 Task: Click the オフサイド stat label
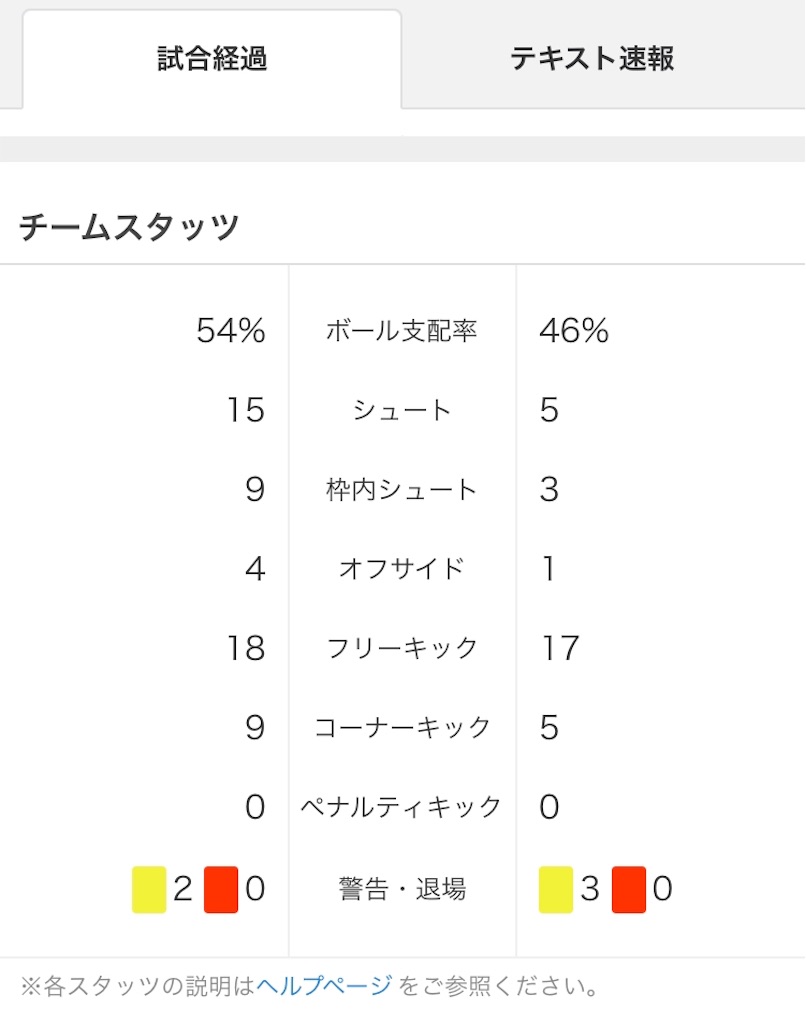tap(402, 569)
